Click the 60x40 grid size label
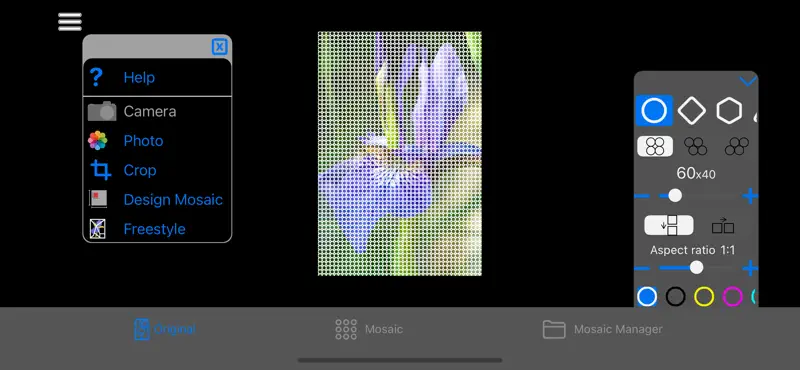This screenshot has height=370, width=800. coord(696,174)
